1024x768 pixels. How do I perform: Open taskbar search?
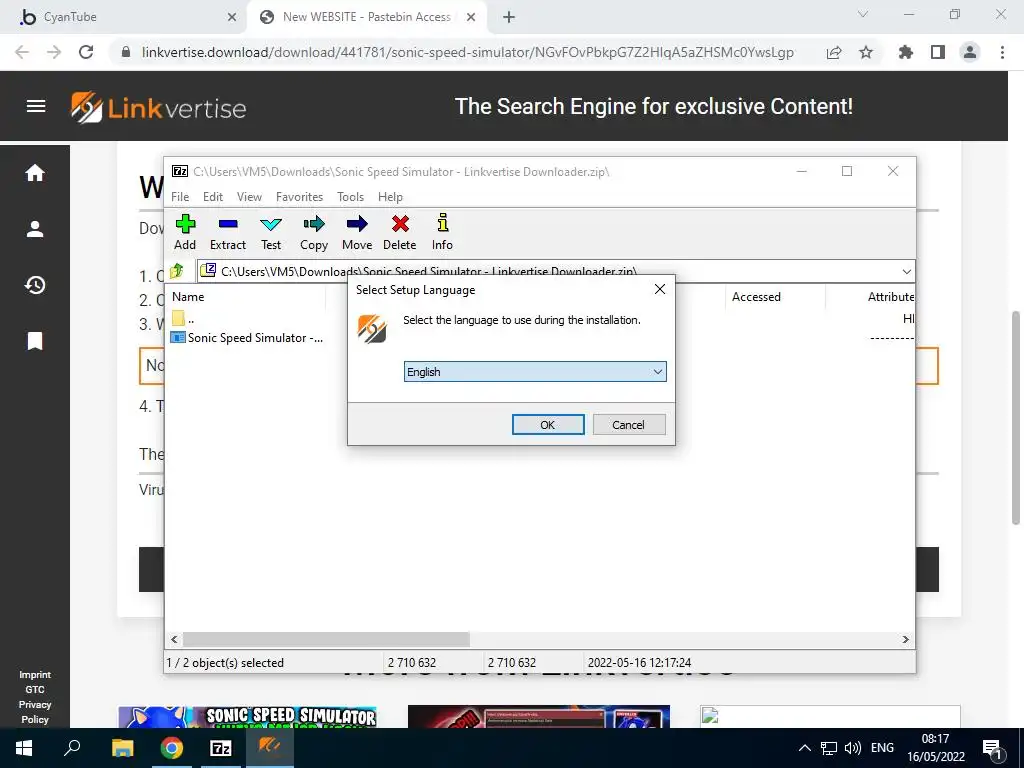[x=72, y=748]
